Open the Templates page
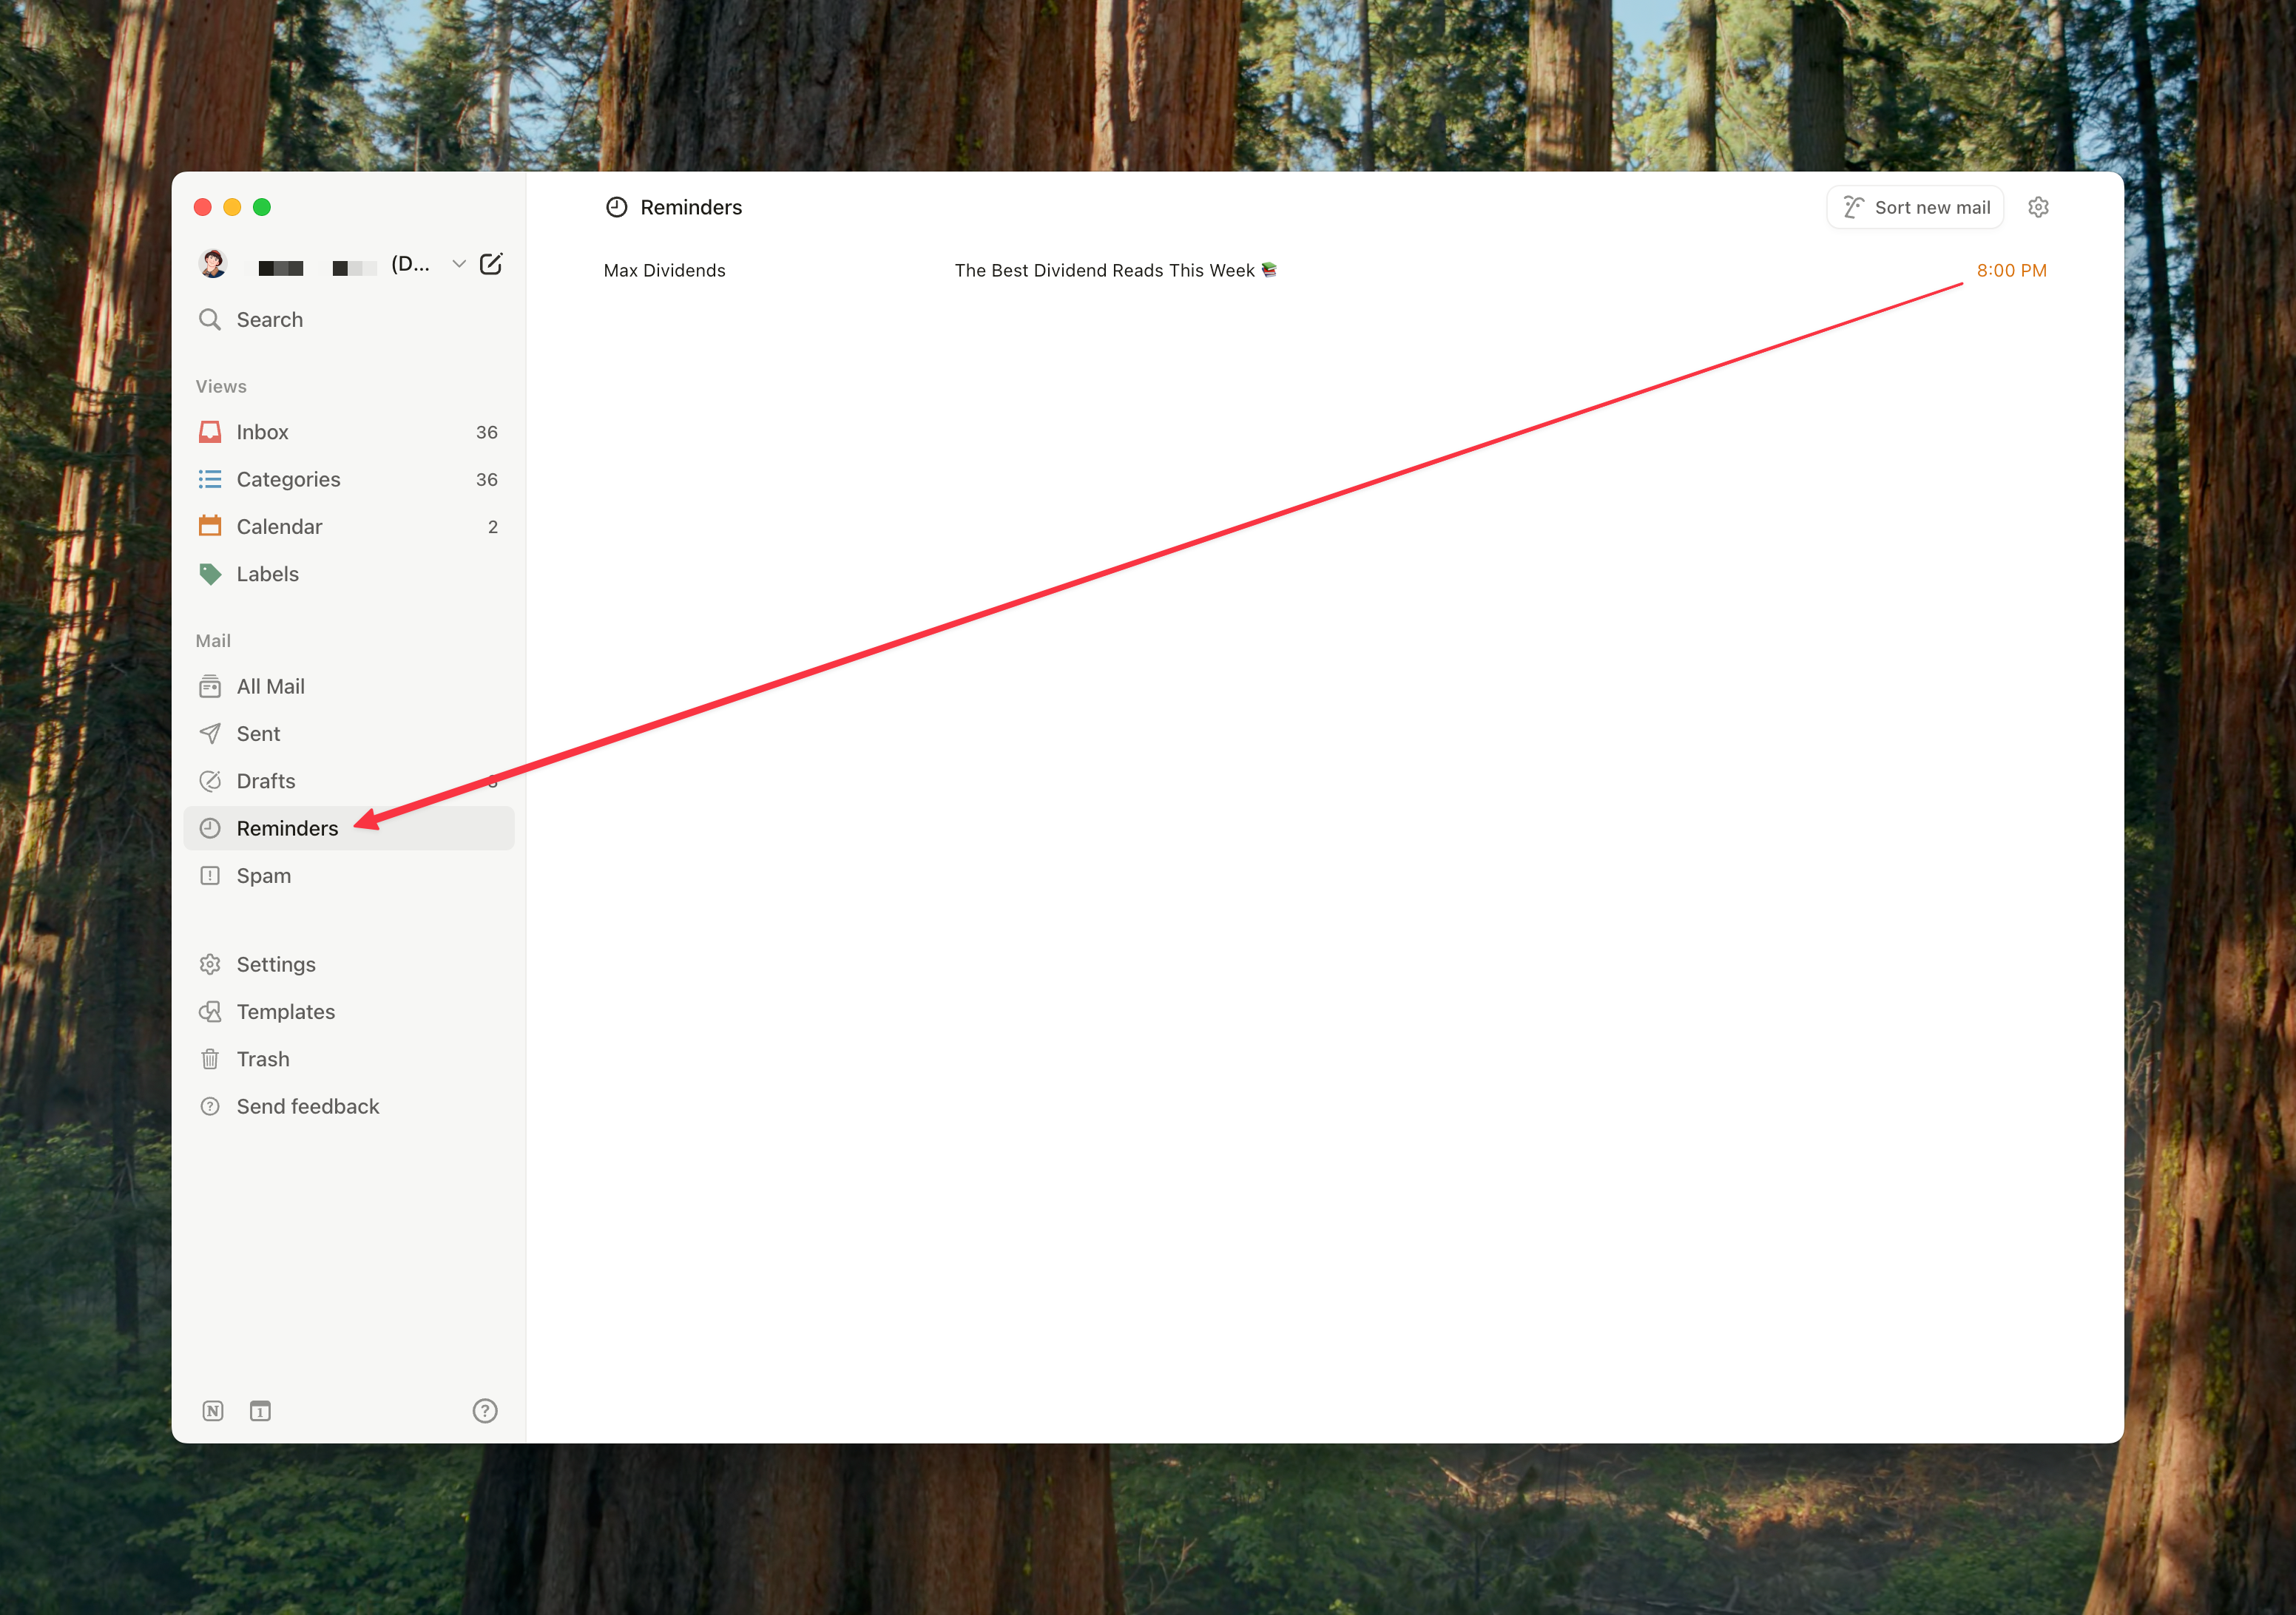 coord(285,1012)
